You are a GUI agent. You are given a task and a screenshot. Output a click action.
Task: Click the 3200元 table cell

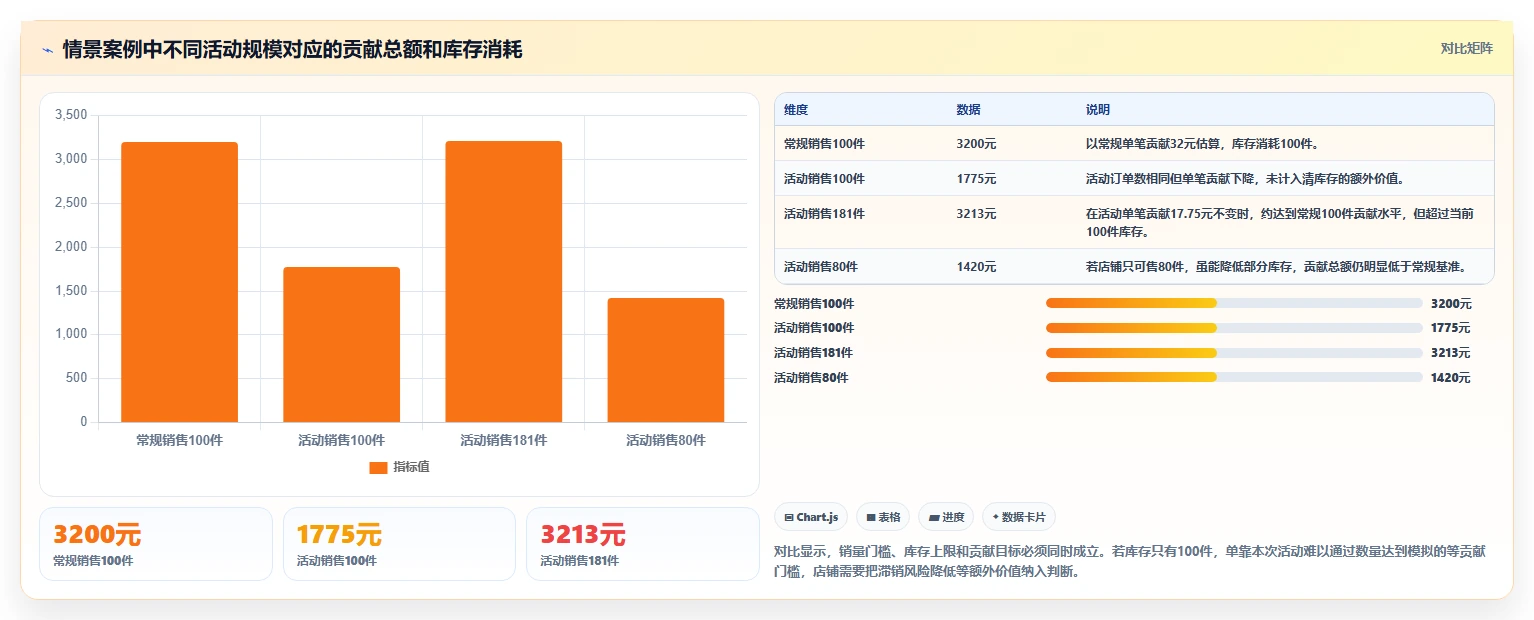[x=976, y=144]
